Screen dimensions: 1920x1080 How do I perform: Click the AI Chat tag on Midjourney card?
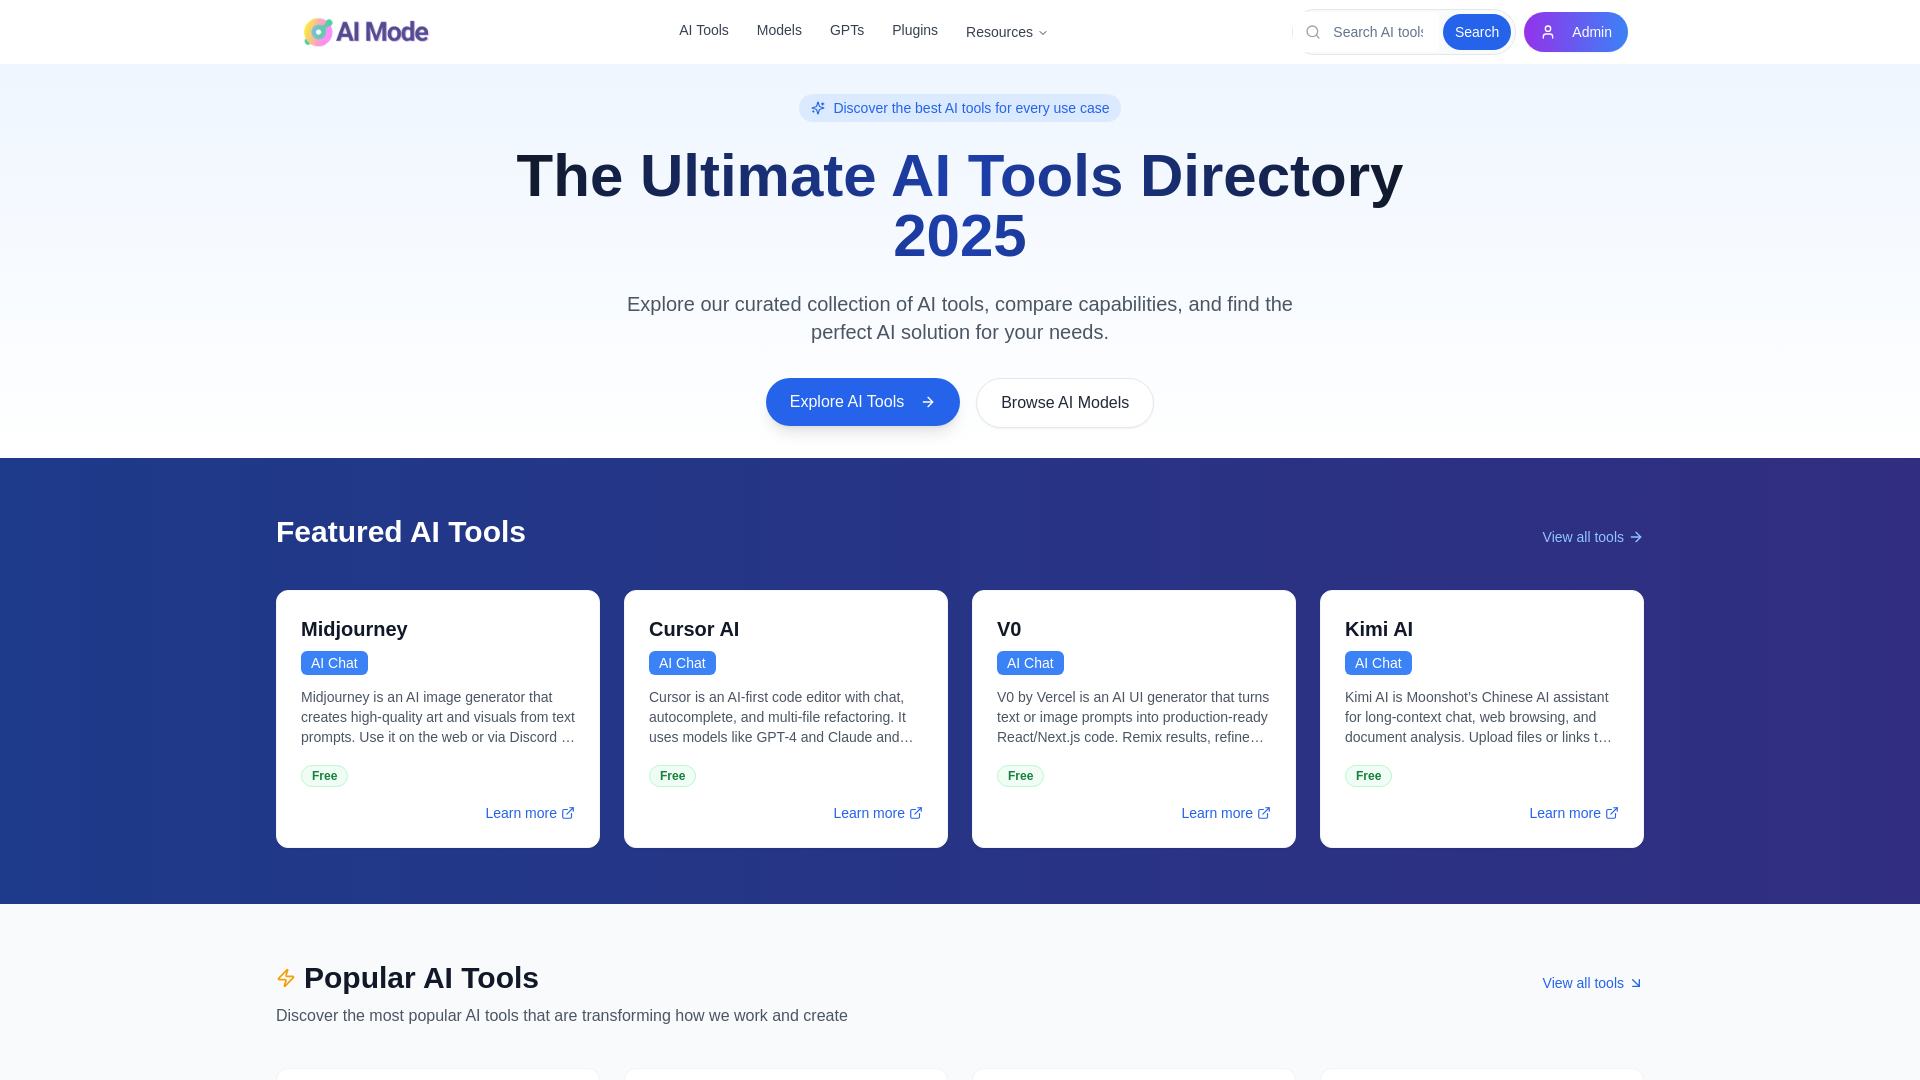[x=334, y=663]
